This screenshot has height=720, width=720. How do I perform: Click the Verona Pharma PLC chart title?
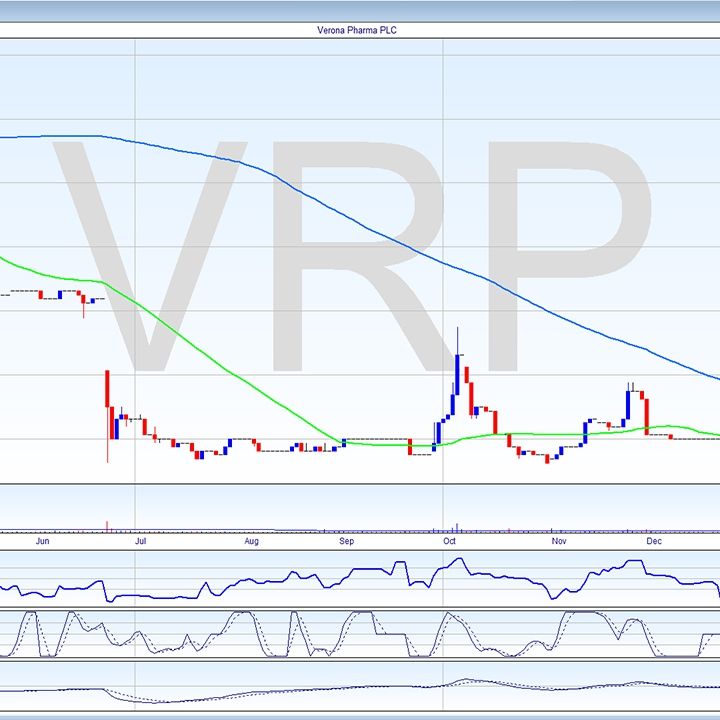point(357,30)
